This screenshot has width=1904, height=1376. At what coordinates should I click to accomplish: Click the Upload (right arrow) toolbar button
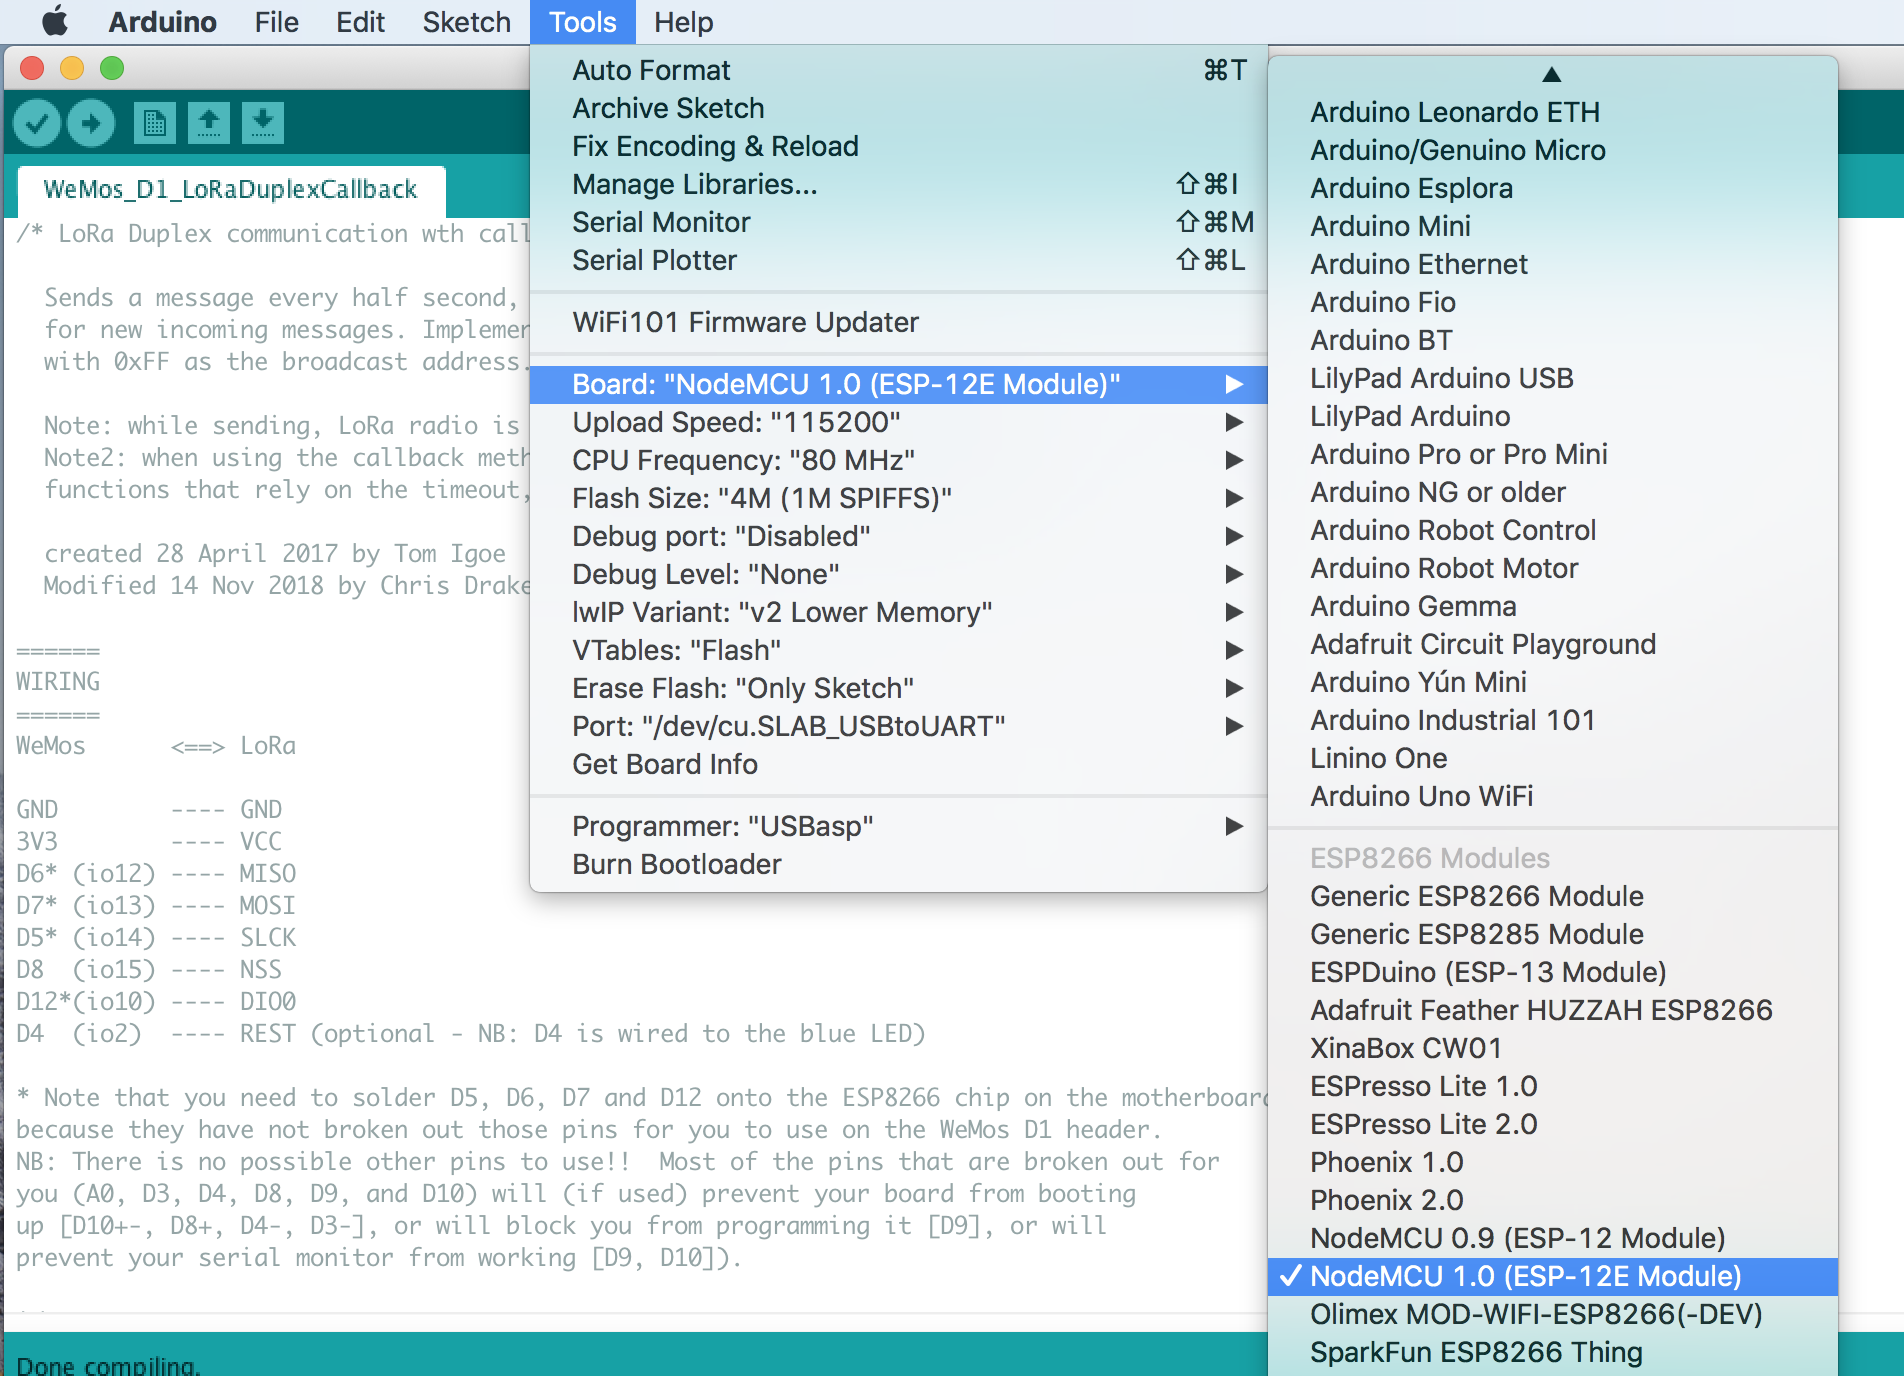pos(91,123)
